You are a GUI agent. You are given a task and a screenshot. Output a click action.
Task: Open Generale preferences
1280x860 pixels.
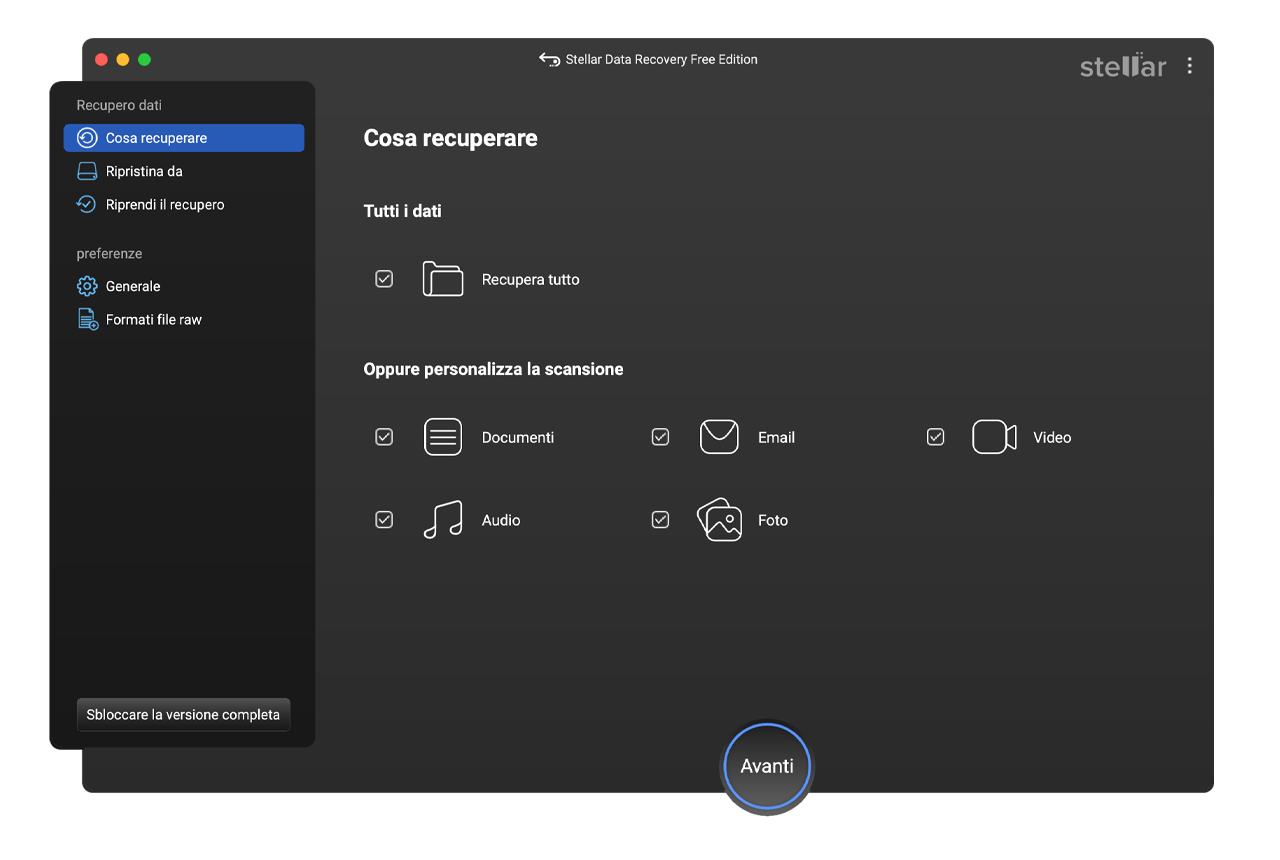(x=133, y=286)
